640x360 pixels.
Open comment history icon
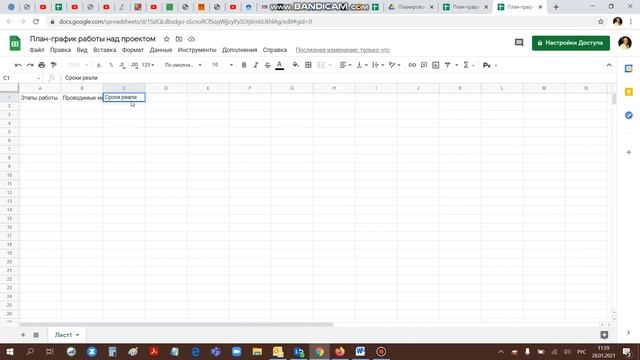519,42
